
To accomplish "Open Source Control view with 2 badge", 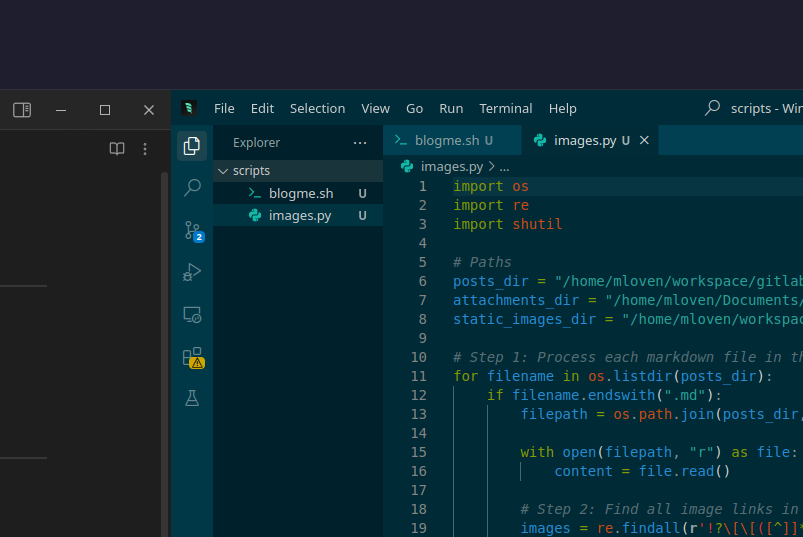I will [x=192, y=231].
